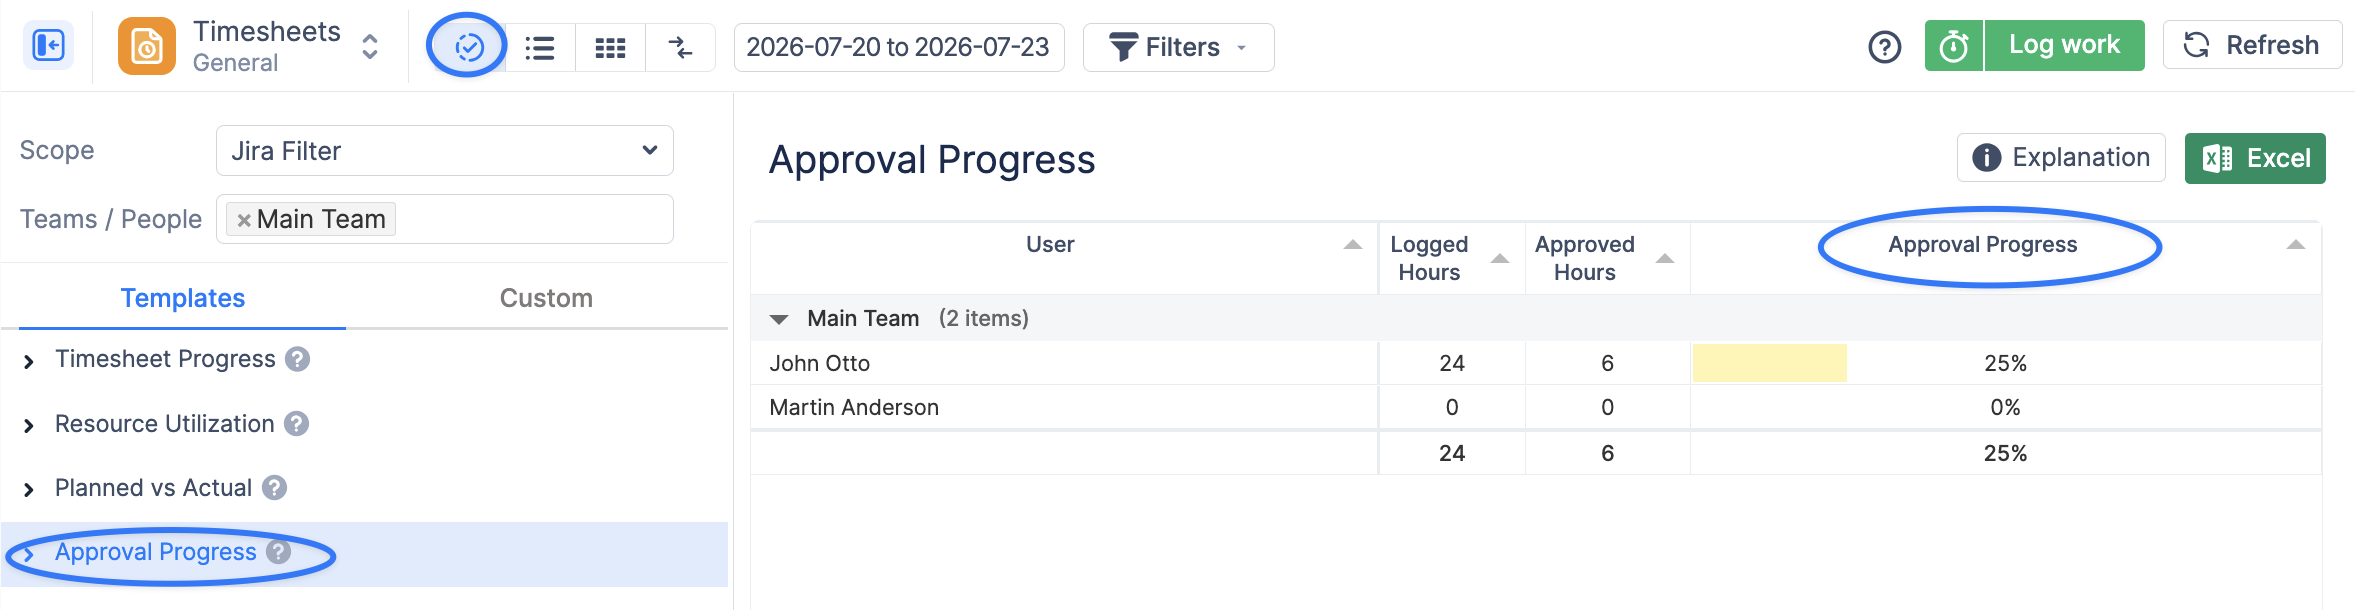Start the timer stopwatch icon
2356x610 pixels.
[1954, 46]
